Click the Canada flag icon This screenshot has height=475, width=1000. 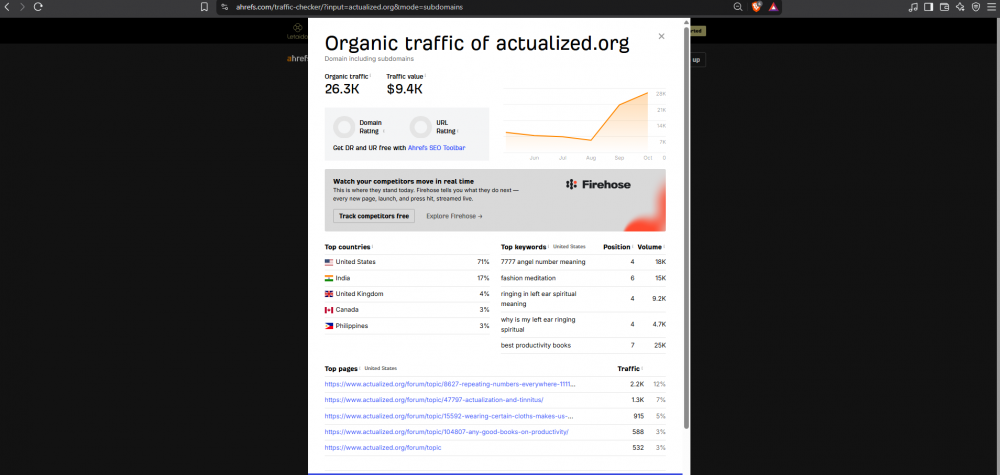click(x=329, y=310)
